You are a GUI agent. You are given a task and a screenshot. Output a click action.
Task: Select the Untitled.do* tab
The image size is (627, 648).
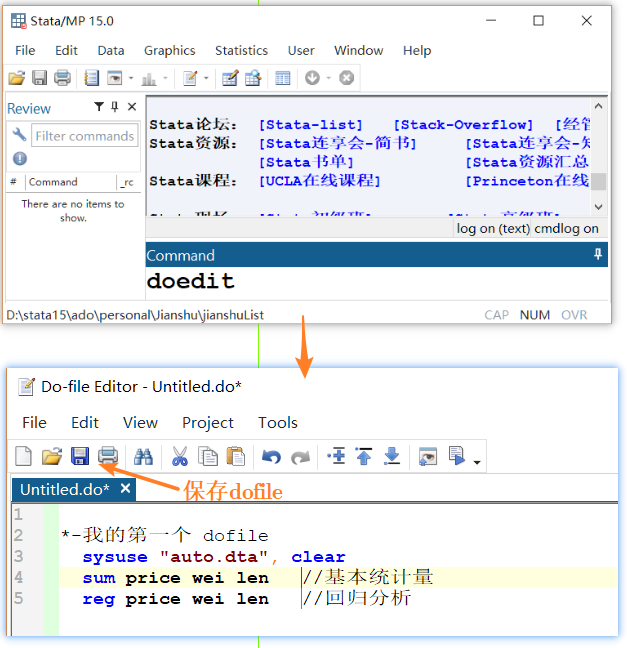pyautogui.click(x=65, y=489)
